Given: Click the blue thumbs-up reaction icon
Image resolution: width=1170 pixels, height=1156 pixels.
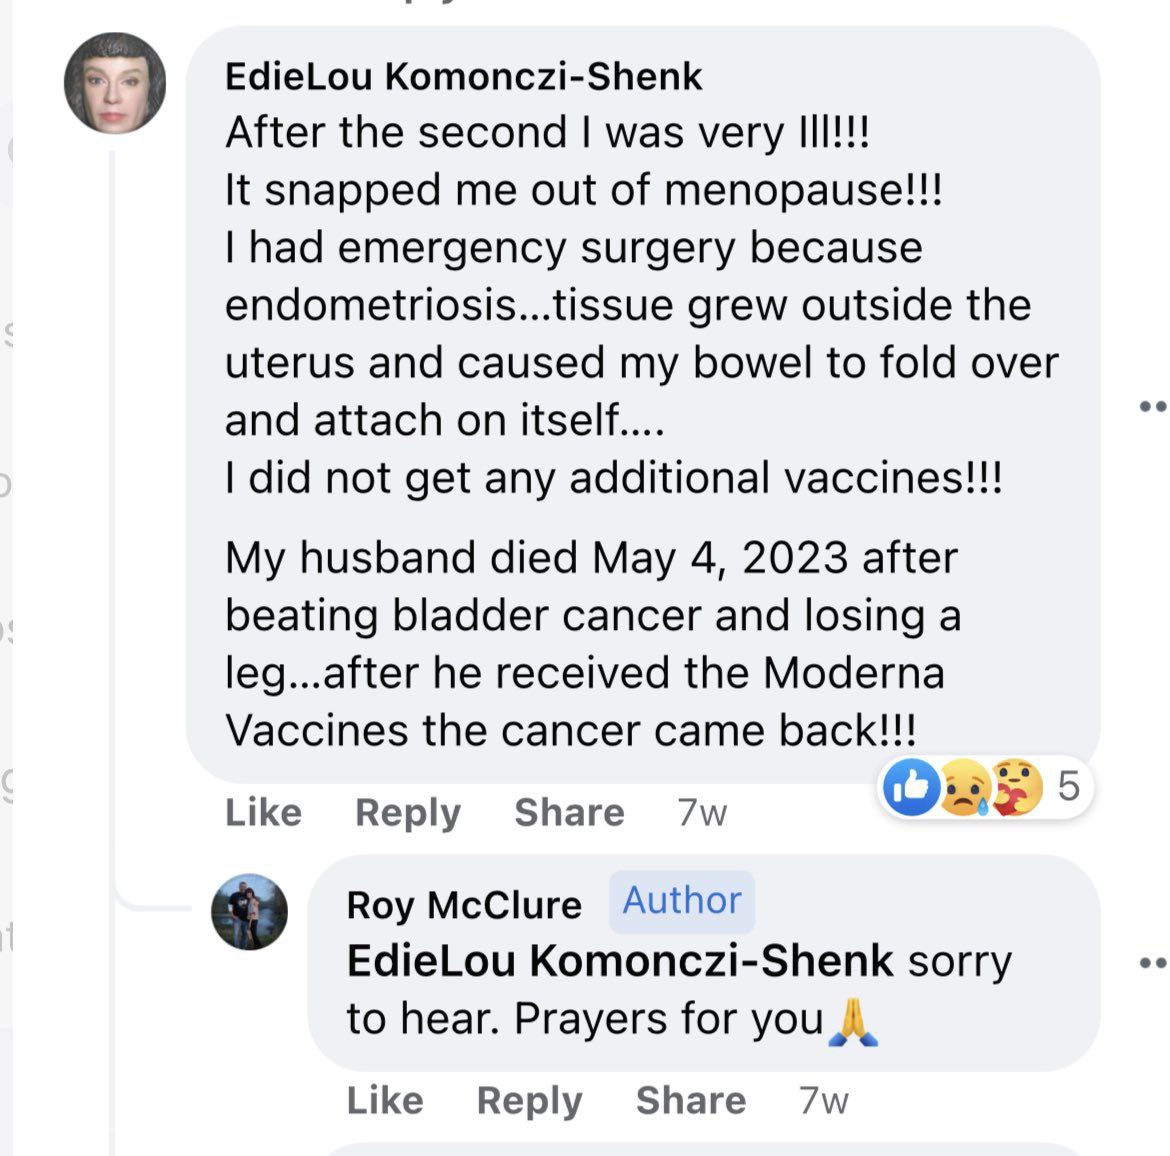Looking at the screenshot, I should (x=911, y=788).
